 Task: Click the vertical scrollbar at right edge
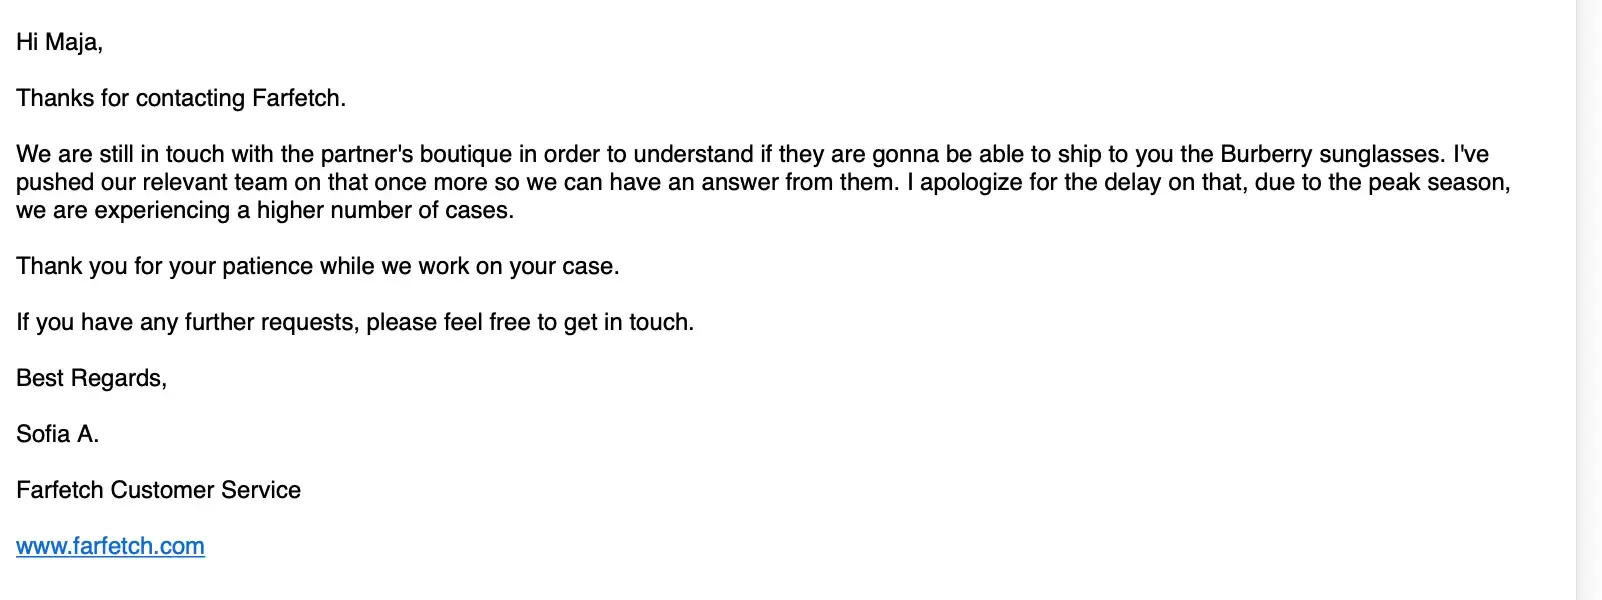point(1589,300)
